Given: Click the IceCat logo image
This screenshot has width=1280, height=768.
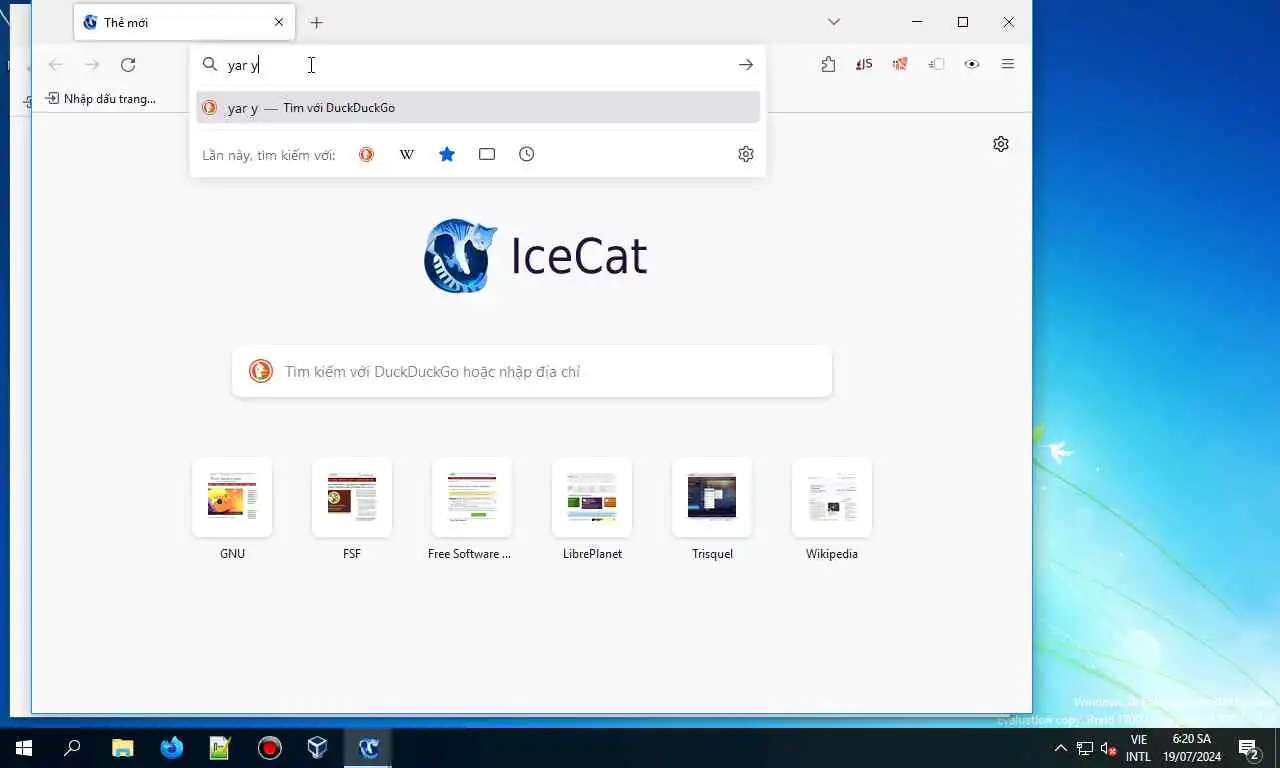Looking at the screenshot, I should 460,256.
